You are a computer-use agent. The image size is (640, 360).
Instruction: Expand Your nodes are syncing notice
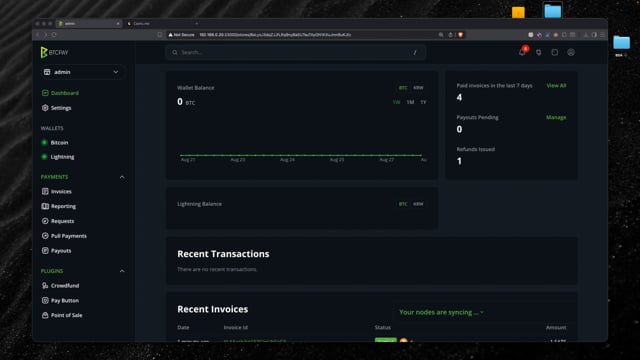point(441,312)
